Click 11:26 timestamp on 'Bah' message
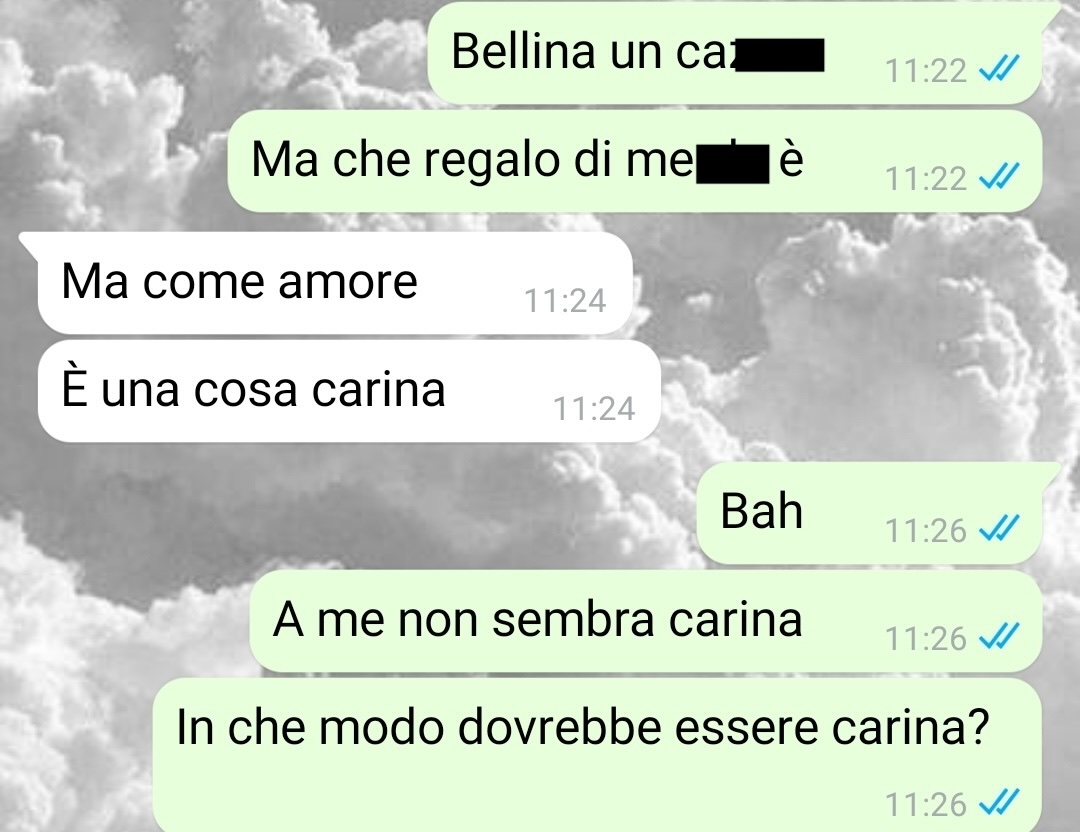The height and width of the screenshot is (832, 1080). click(926, 531)
